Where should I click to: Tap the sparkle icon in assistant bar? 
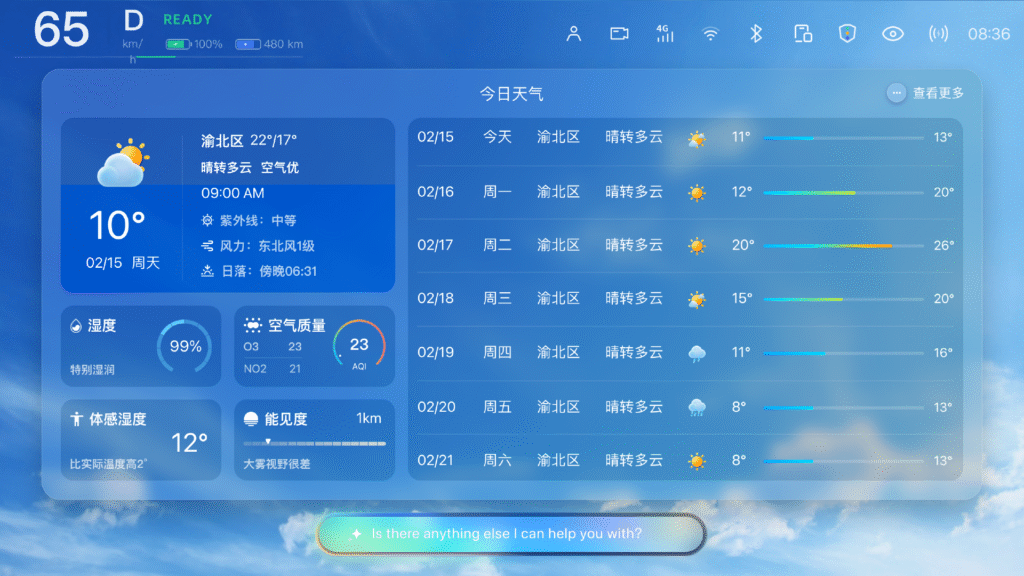point(357,534)
